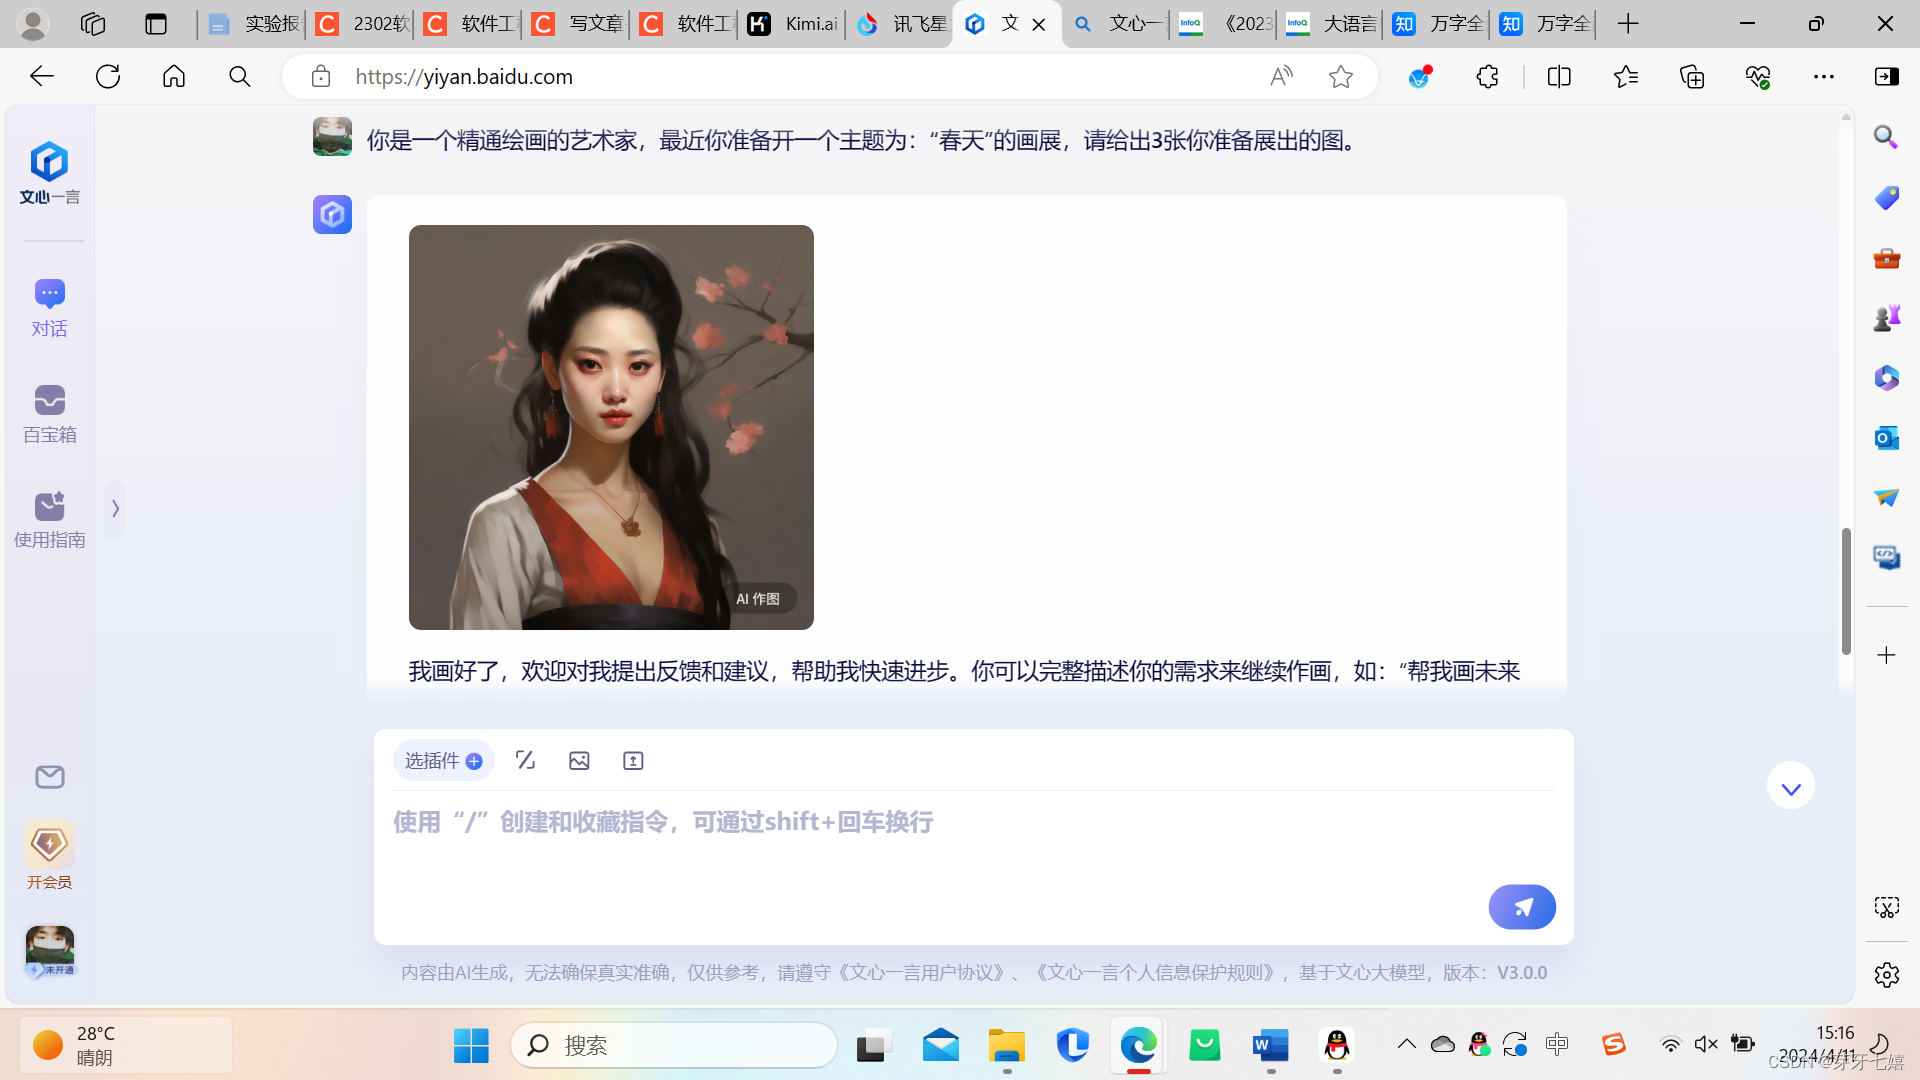Open the image insert tool next to 选插件
Image resolution: width=1920 pixels, height=1080 pixels.
579,760
